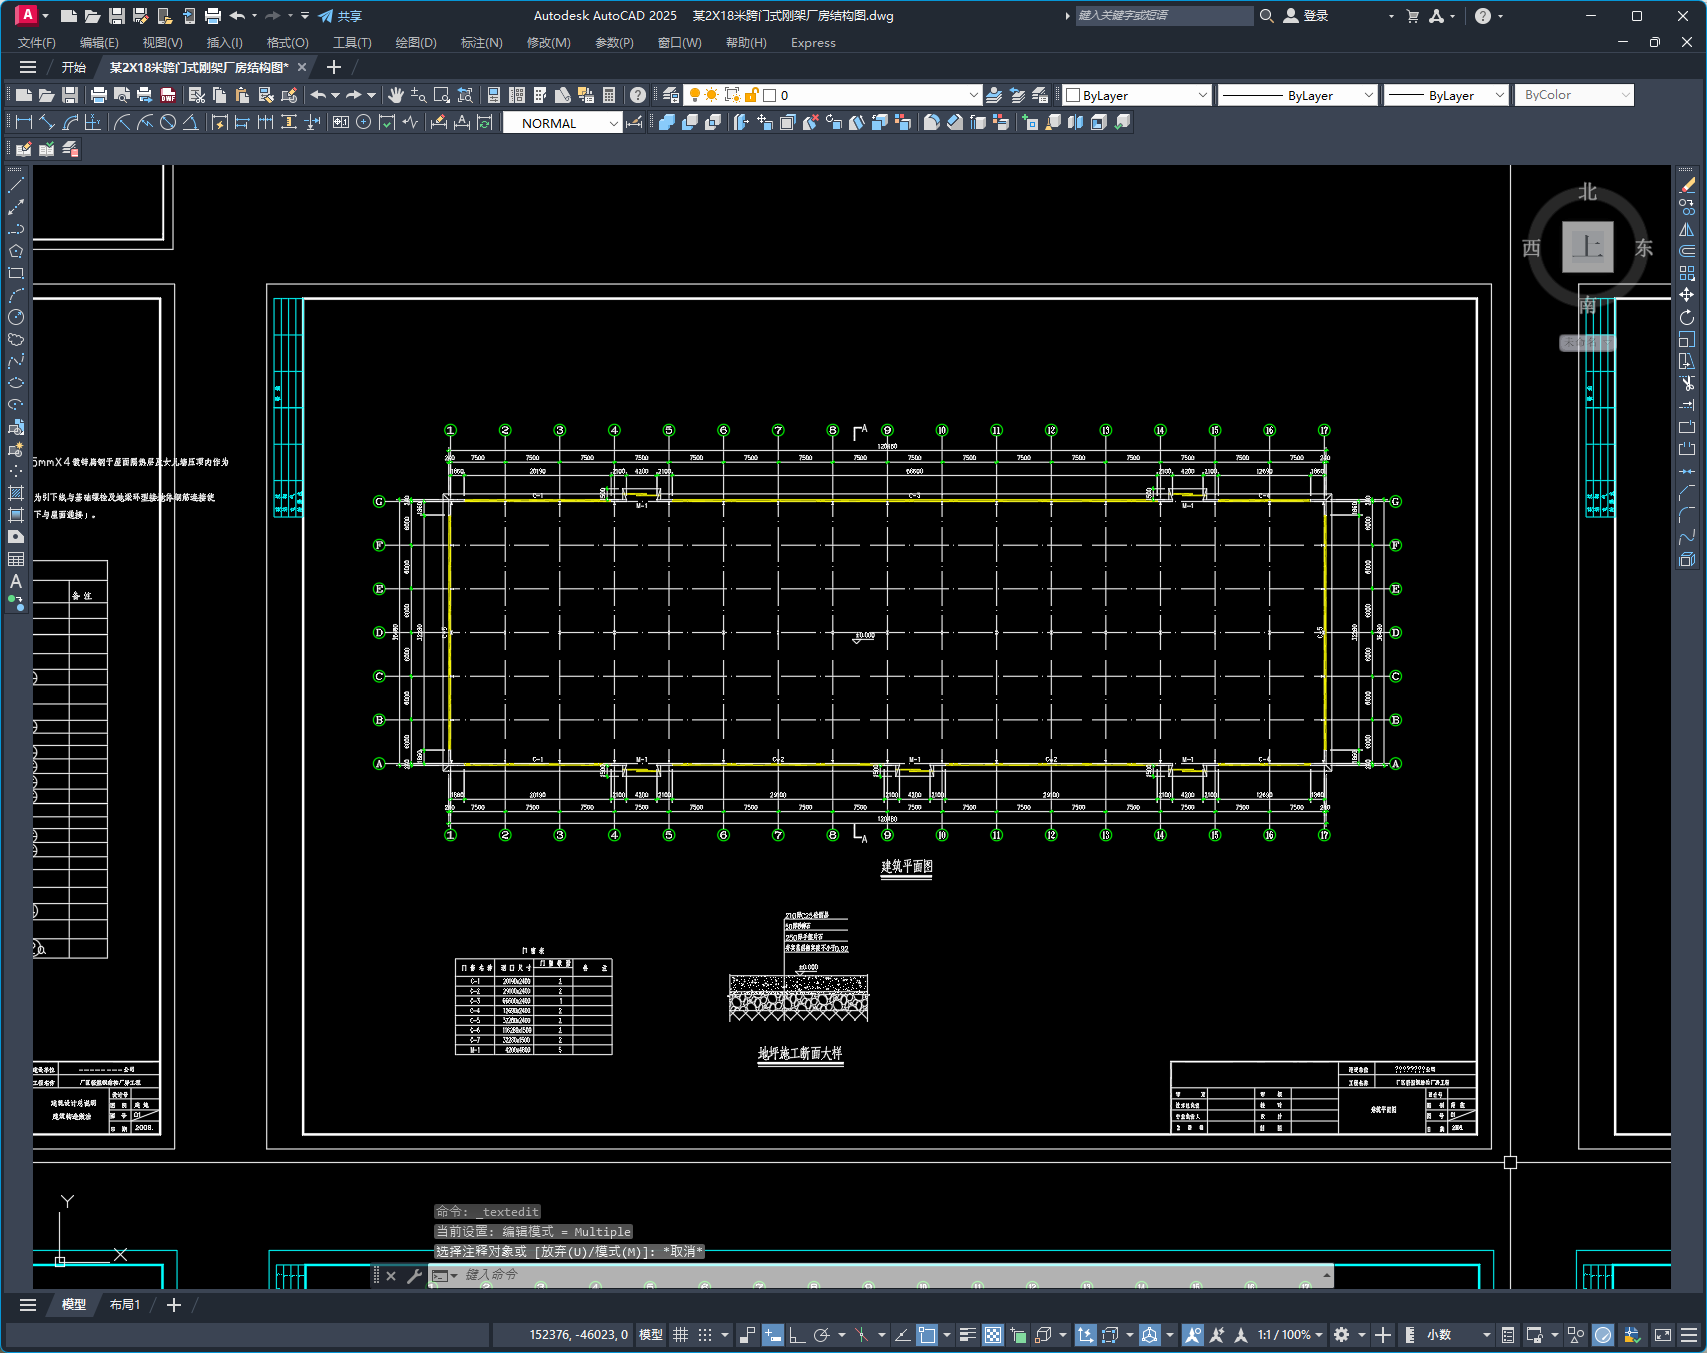Toggle ortho mode in status bar

pos(797,1335)
